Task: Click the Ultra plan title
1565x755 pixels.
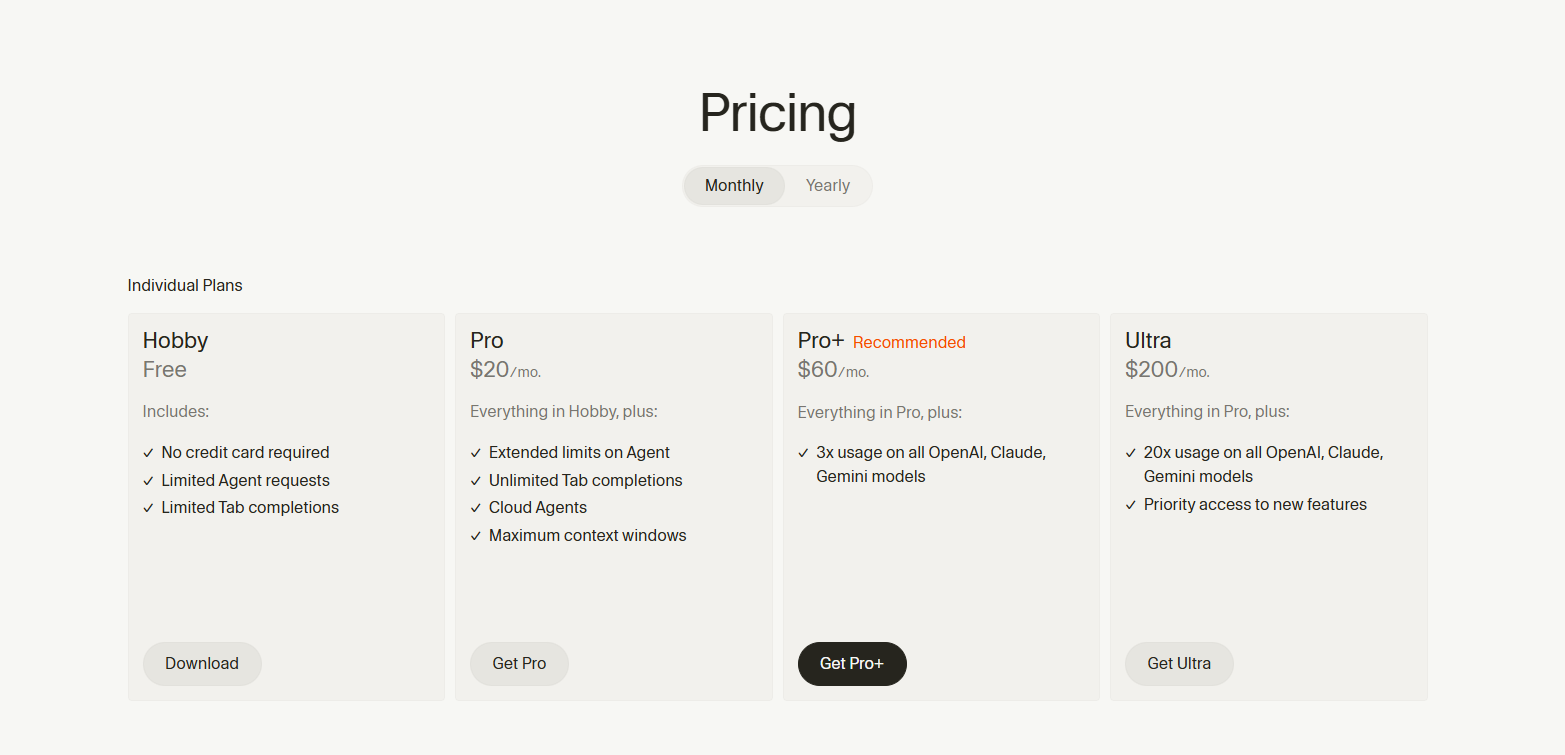Action: [x=1148, y=341]
